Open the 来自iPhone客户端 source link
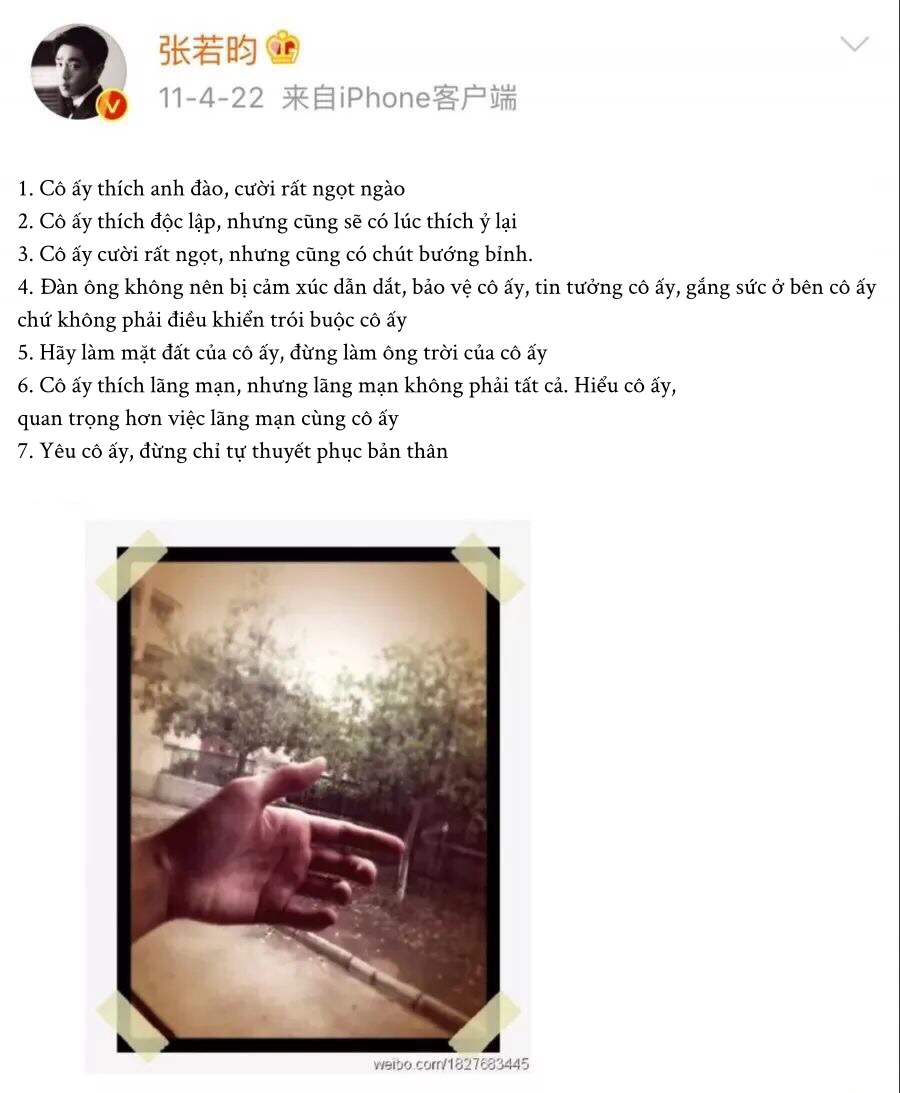Viewport: 900px width, 1093px height. coord(399,98)
